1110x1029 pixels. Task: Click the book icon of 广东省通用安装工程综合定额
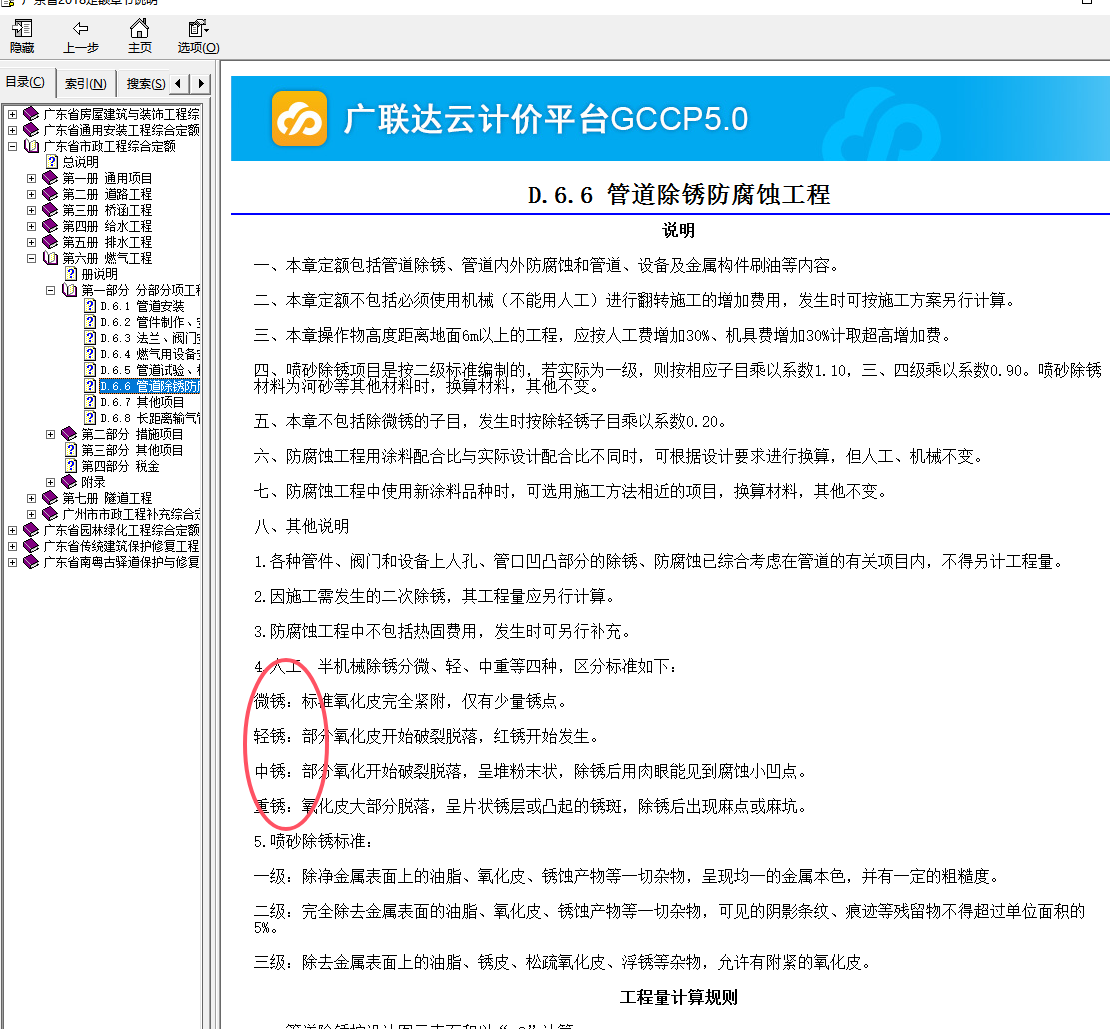coord(31,130)
